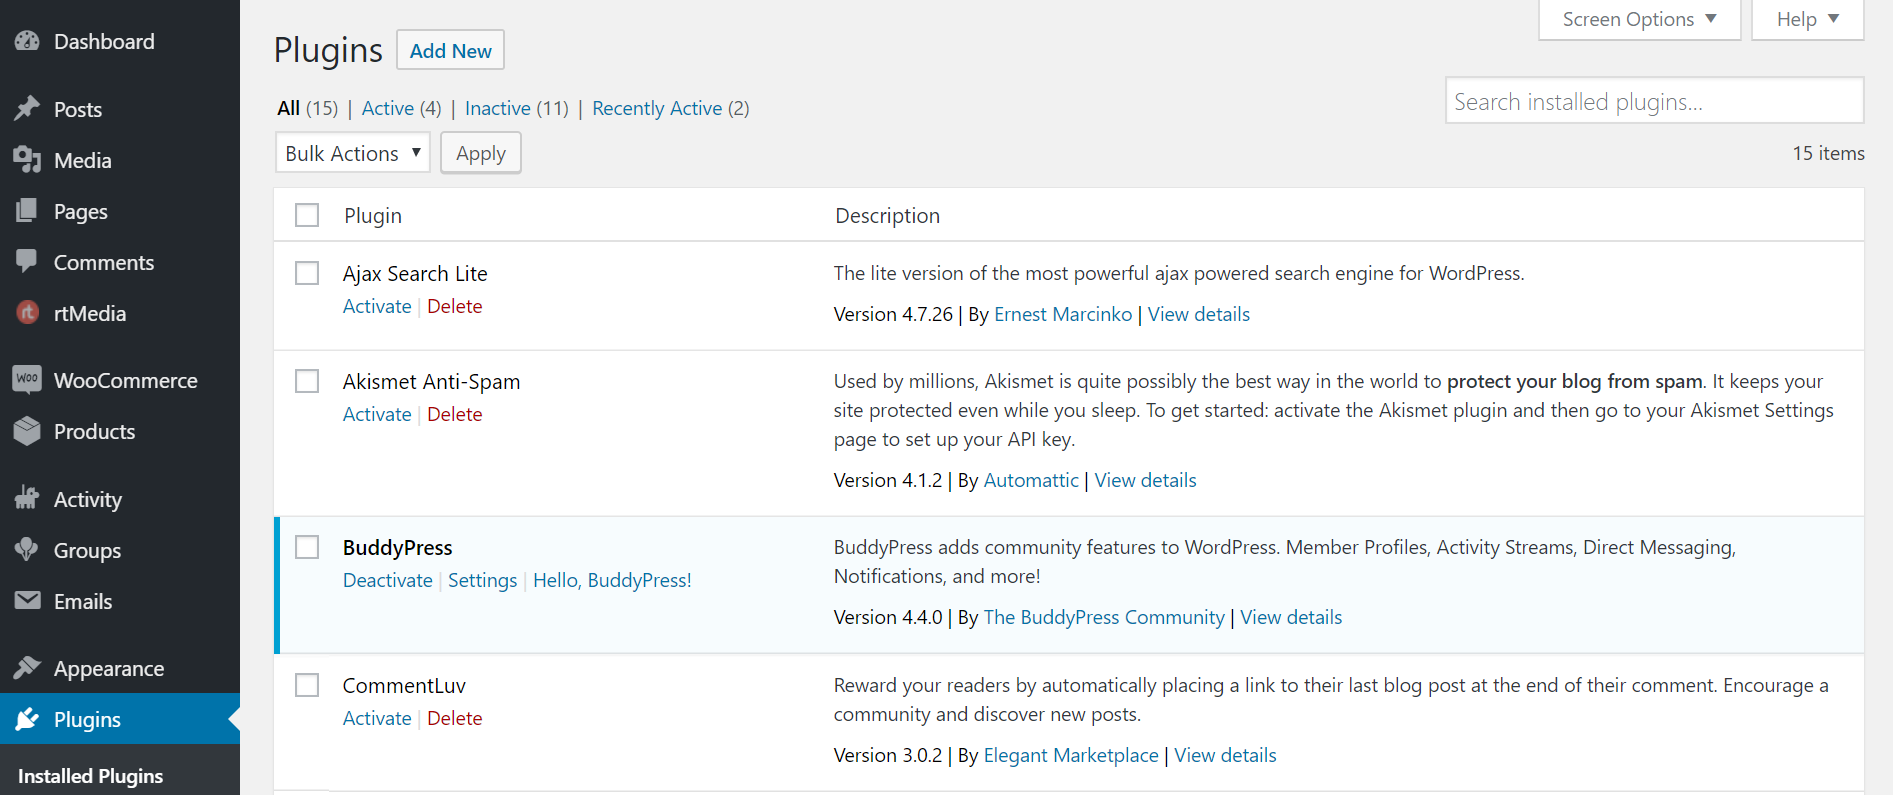Image resolution: width=1893 pixels, height=795 pixels.
Task: Click the Dashboard gauge icon
Action: (27, 41)
